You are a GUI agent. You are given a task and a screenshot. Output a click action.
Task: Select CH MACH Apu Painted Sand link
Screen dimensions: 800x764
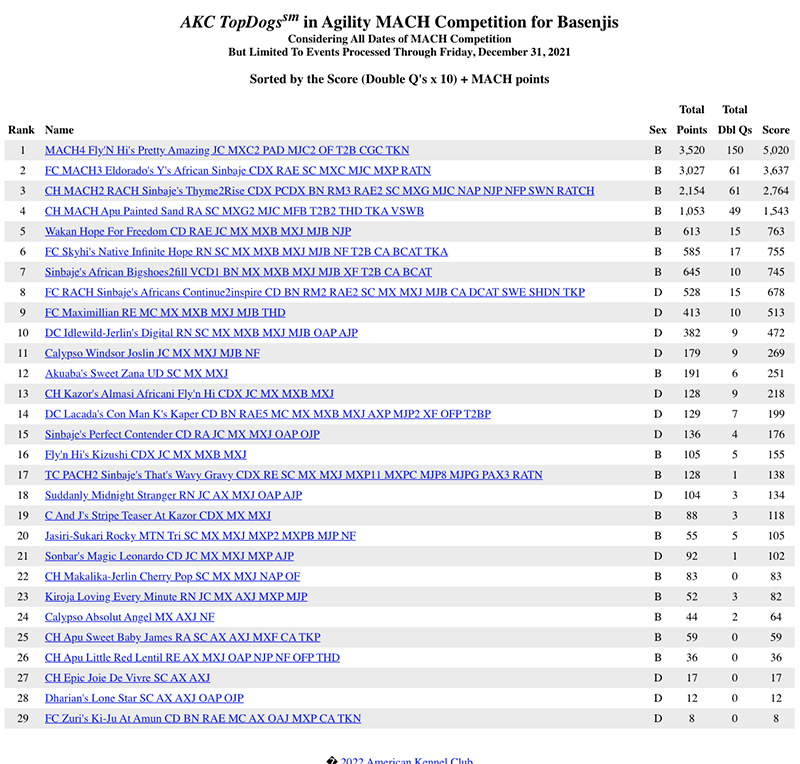(x=234, y=211)
